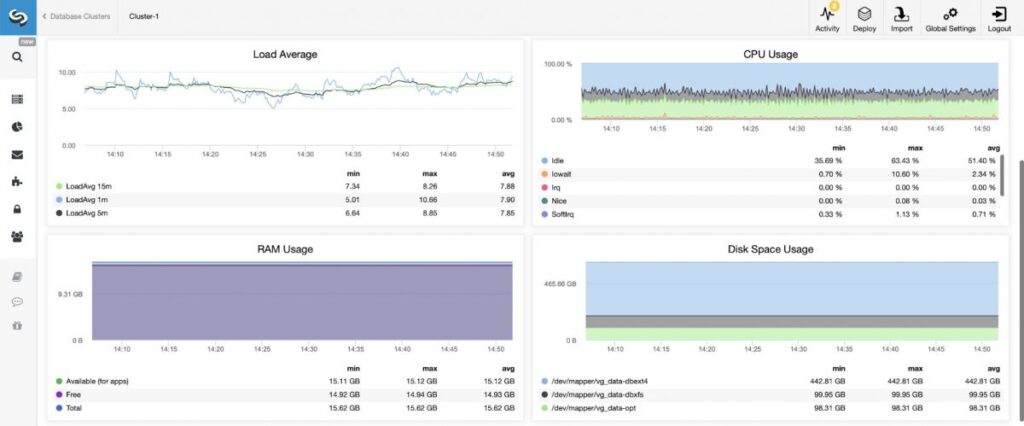1024x426 pixels.
Task: Open the pie chart reports sidebar icon
Action: [x=18, y=127]
